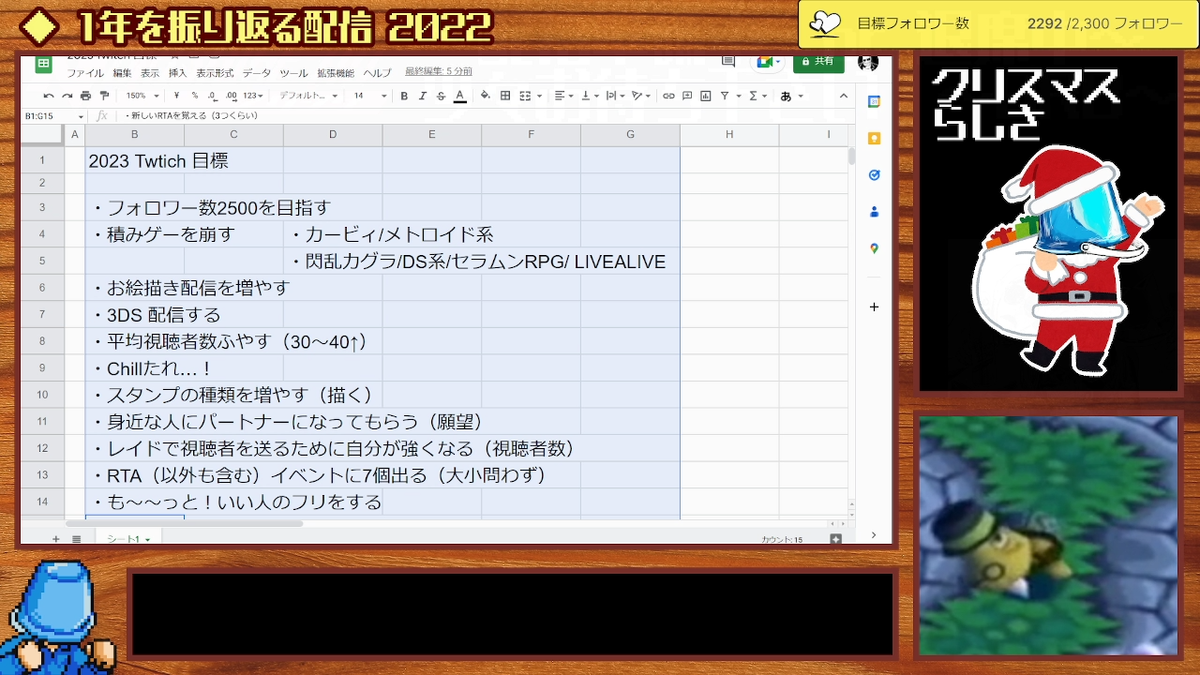Open the zoom 150% dropdown
The image size is (1200, 675).
(x=142, y=96)
